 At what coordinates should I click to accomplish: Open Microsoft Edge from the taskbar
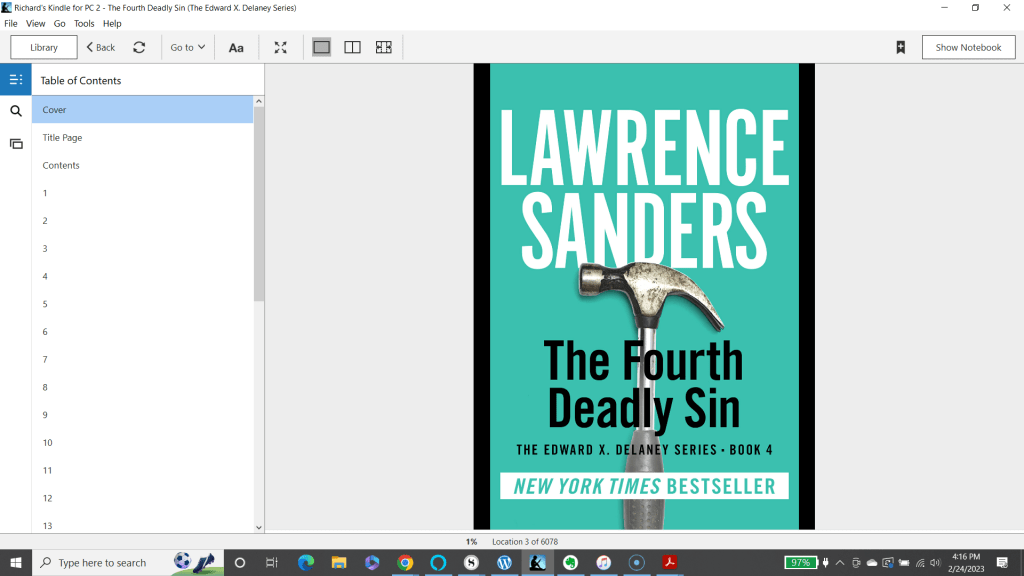coord(306,563)
